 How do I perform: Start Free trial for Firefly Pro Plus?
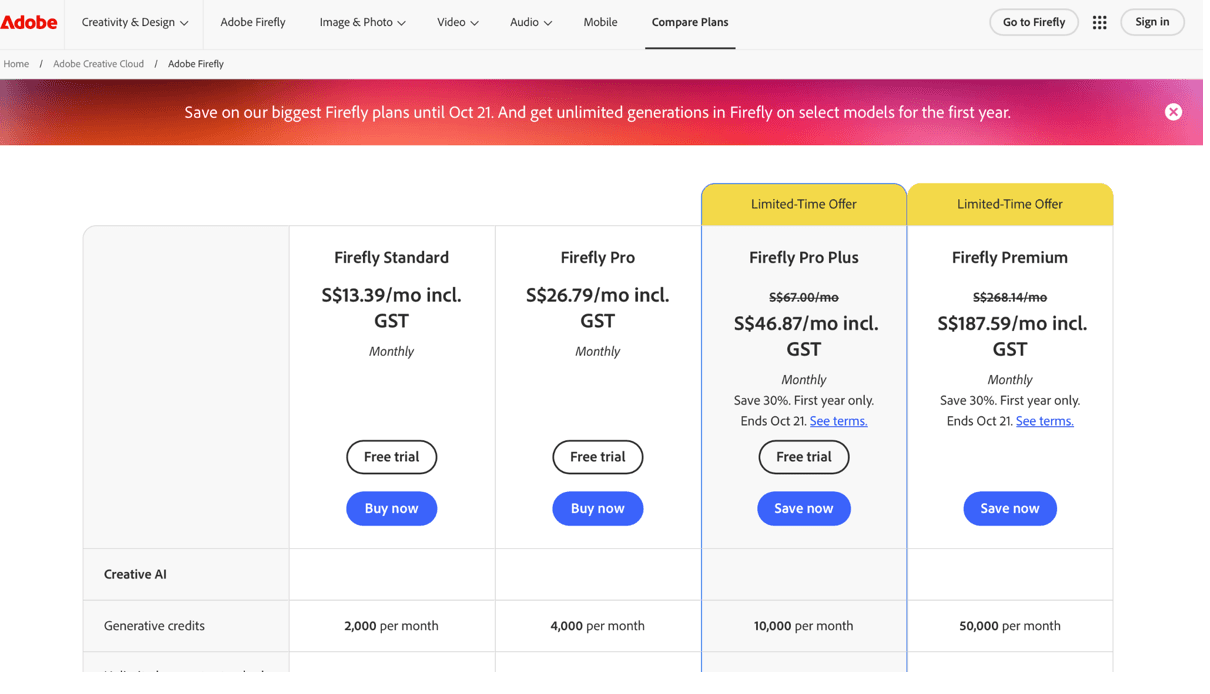pos(803,457)
